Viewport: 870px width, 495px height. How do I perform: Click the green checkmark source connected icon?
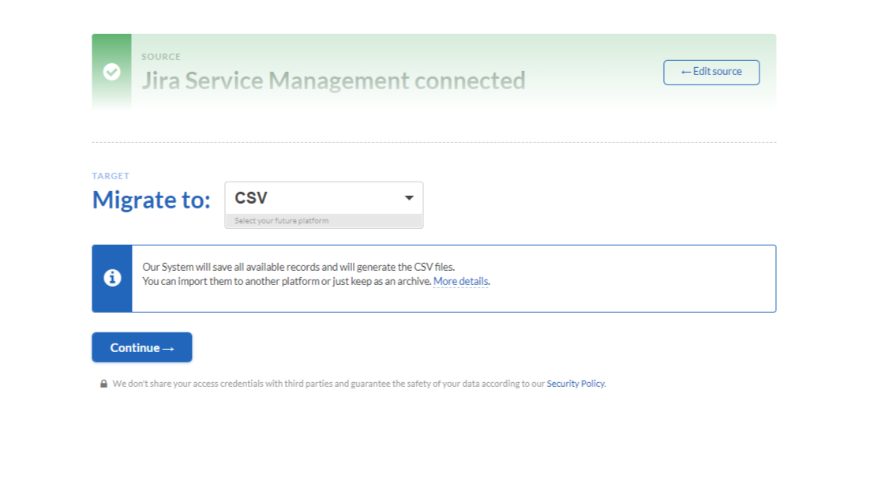point(112,72)
